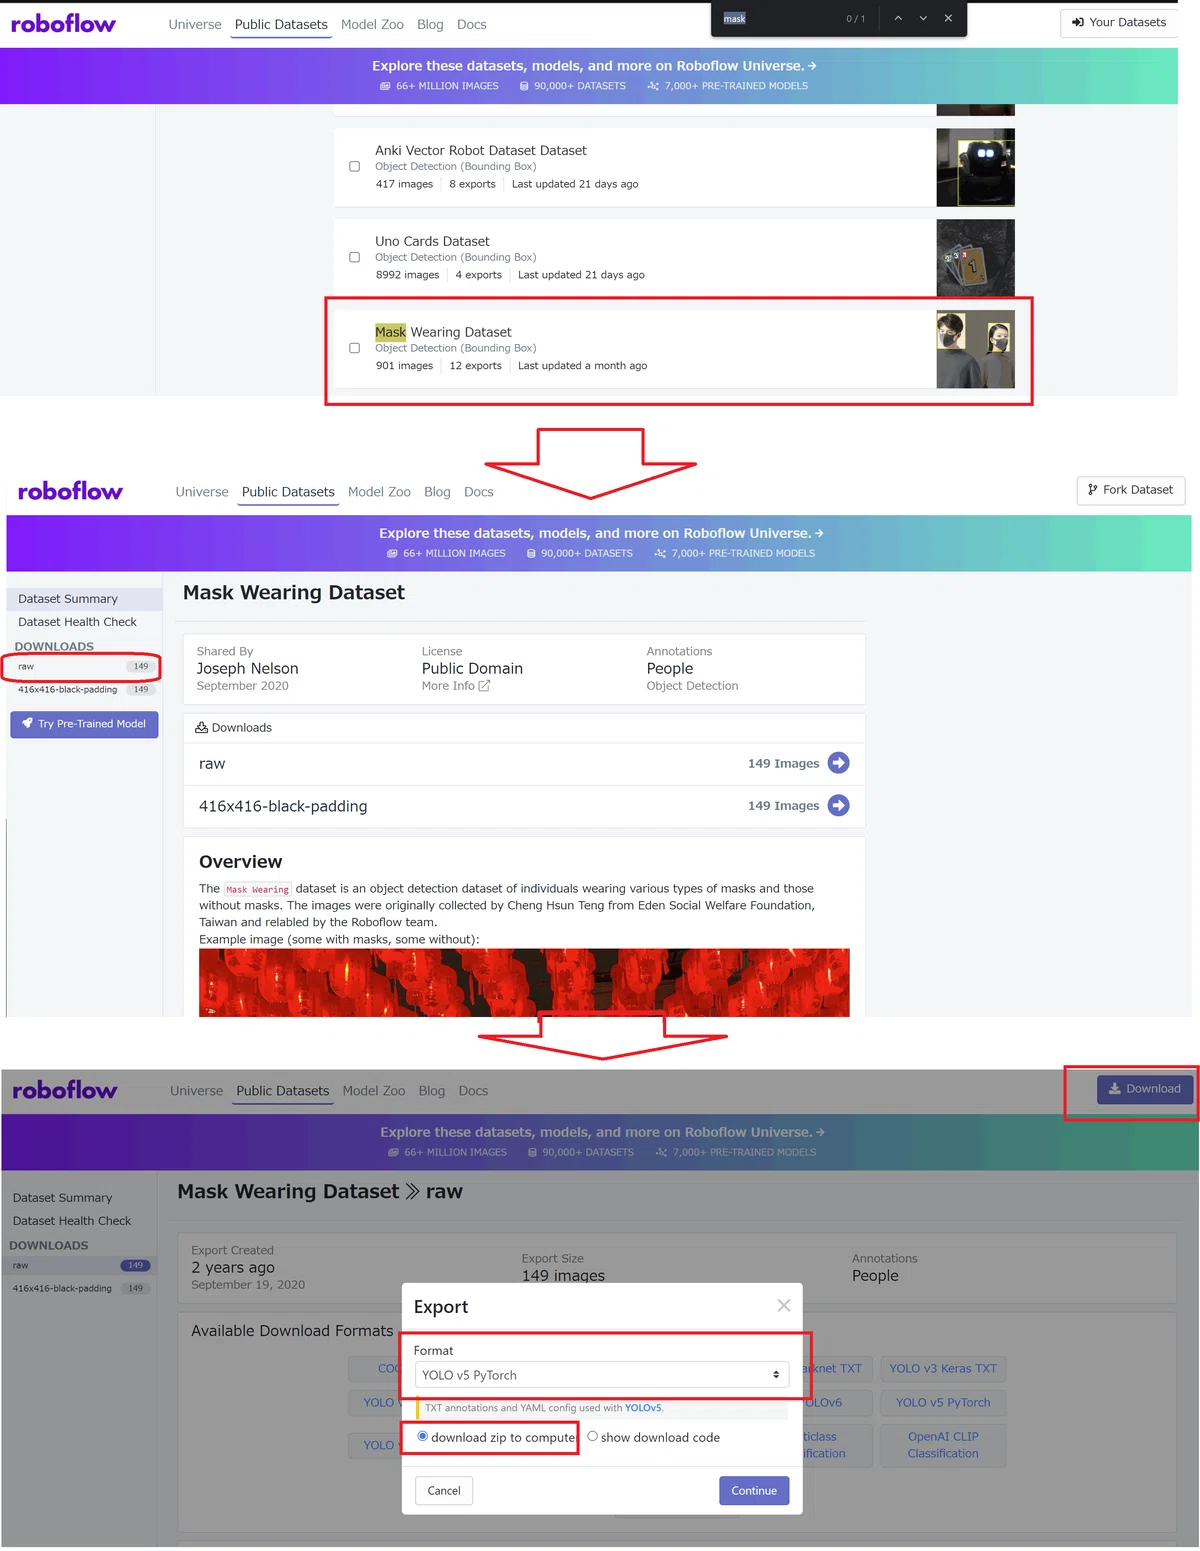
Task: Click the arrow icon on raw downloads row
Action: pyautogui.click(x=839, y=763)
